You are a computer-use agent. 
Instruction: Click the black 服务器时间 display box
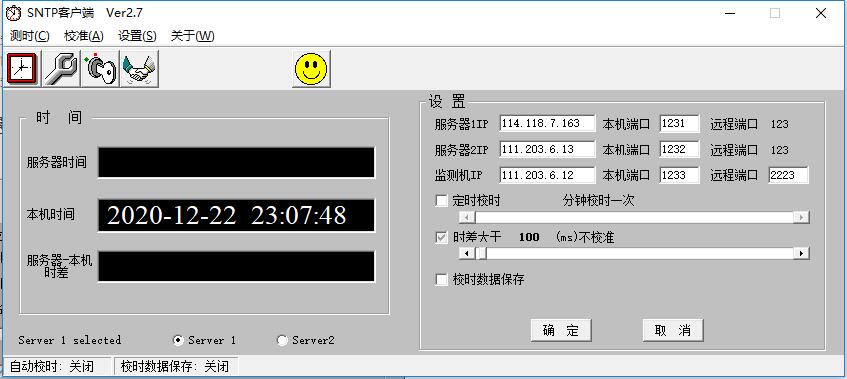[236, 163]
